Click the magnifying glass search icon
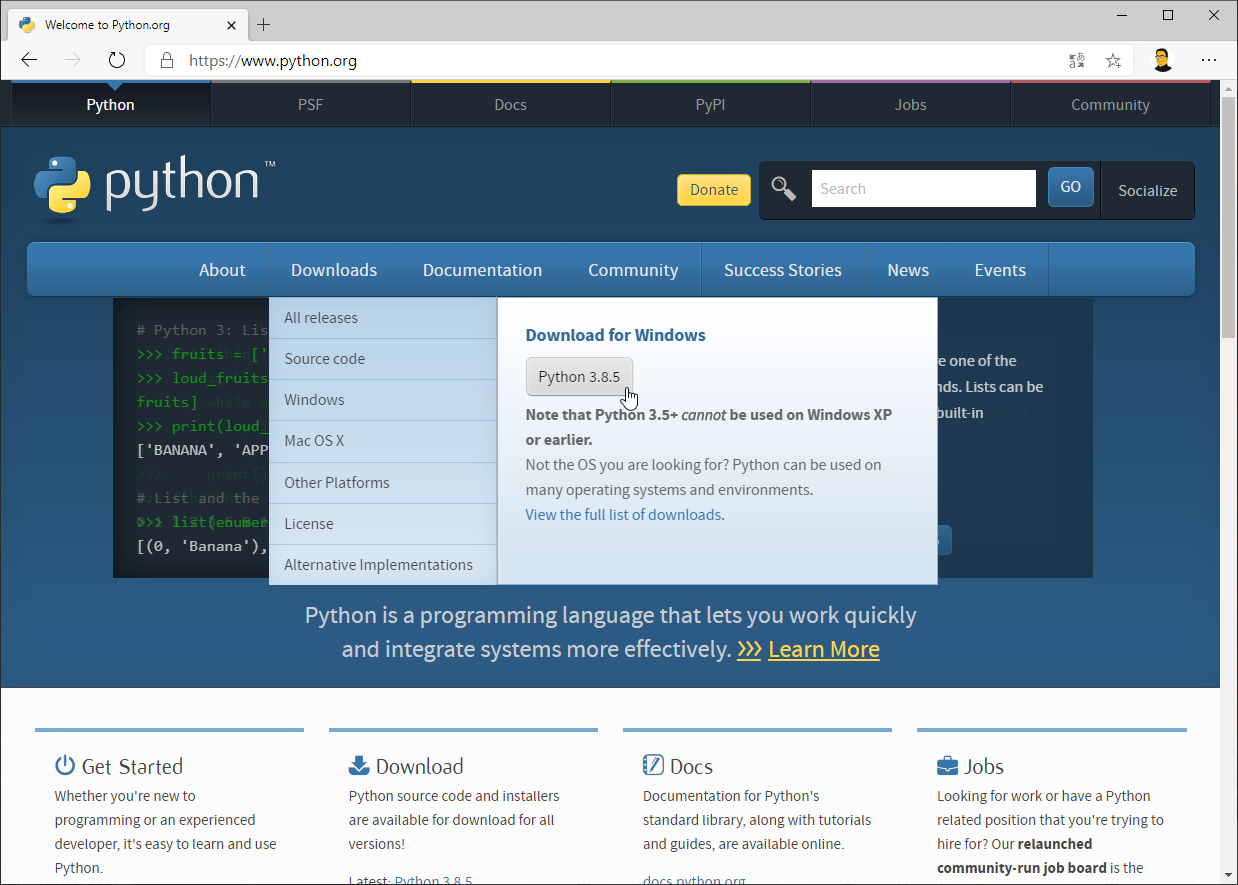 click(784, 189)
